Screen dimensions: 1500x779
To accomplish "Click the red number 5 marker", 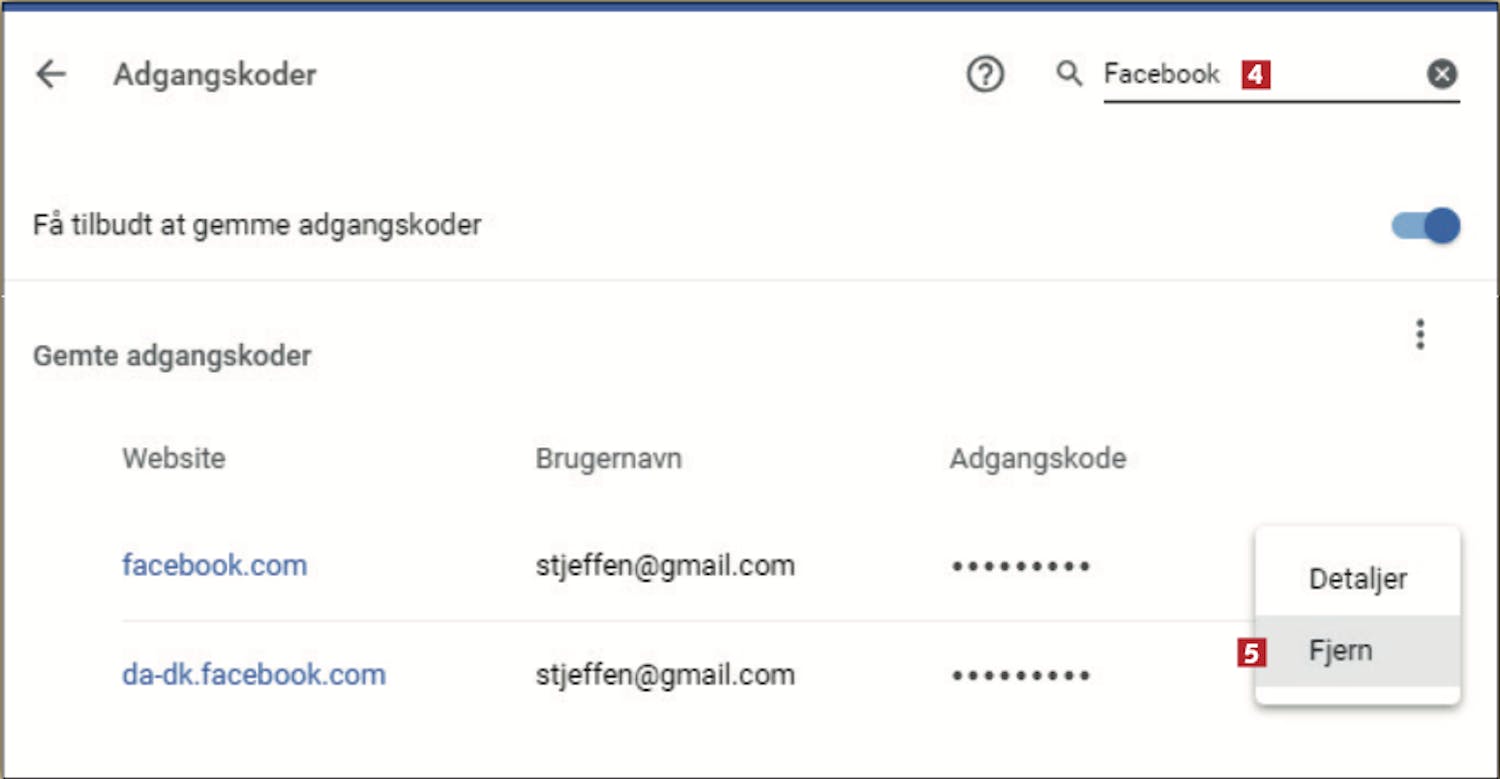I will pyautogui.click(x=1251, y=653).
